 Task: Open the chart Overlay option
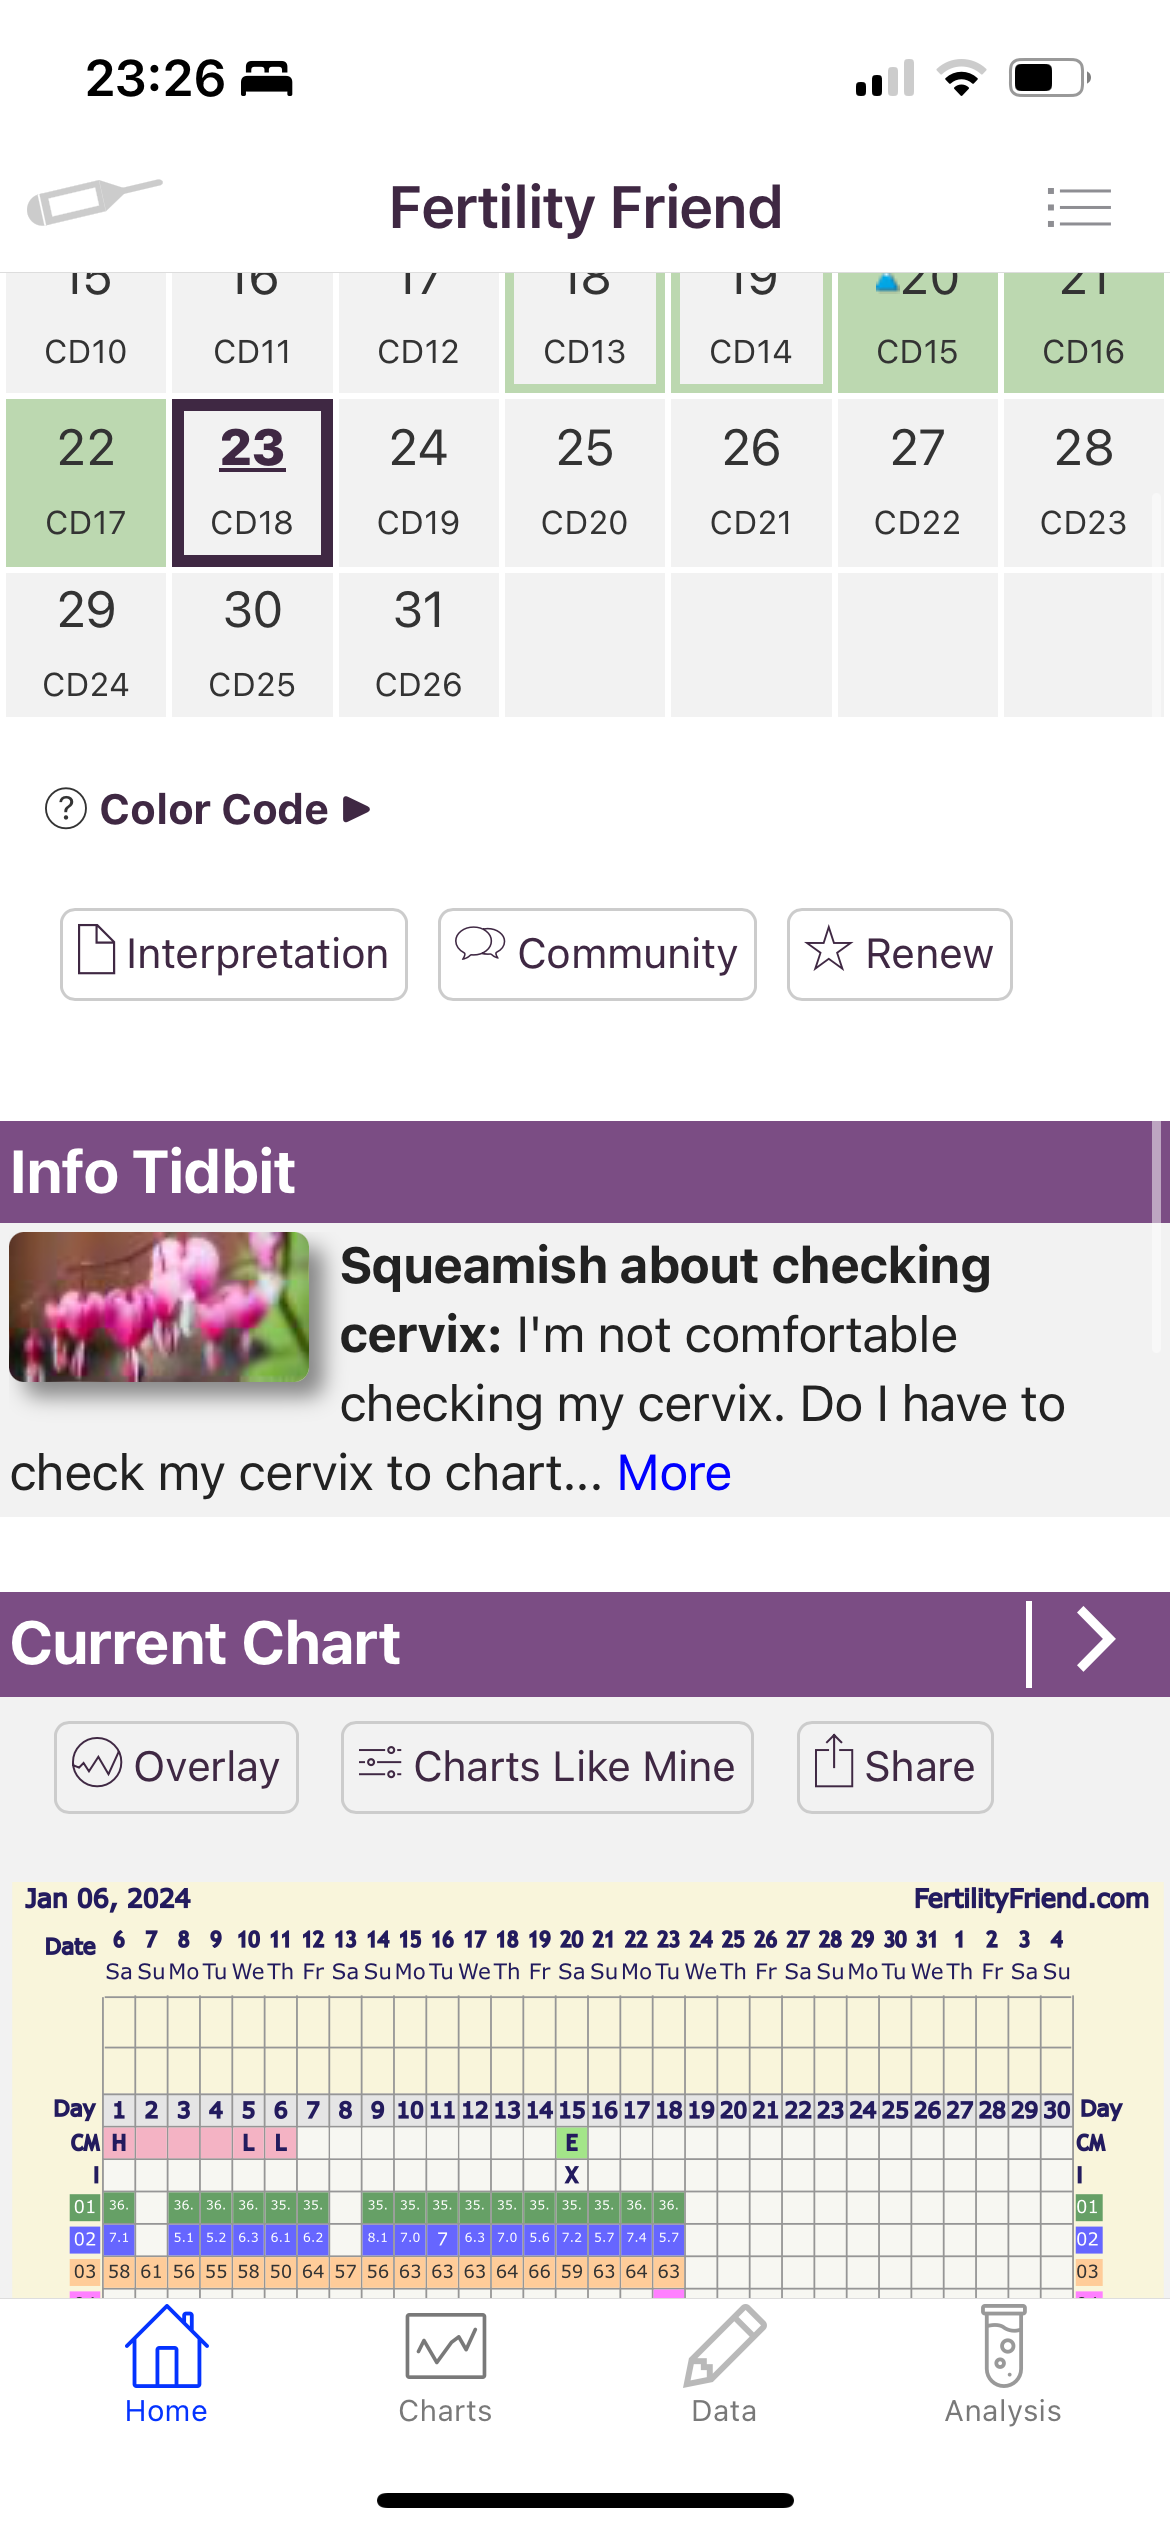coord(176,1767)
